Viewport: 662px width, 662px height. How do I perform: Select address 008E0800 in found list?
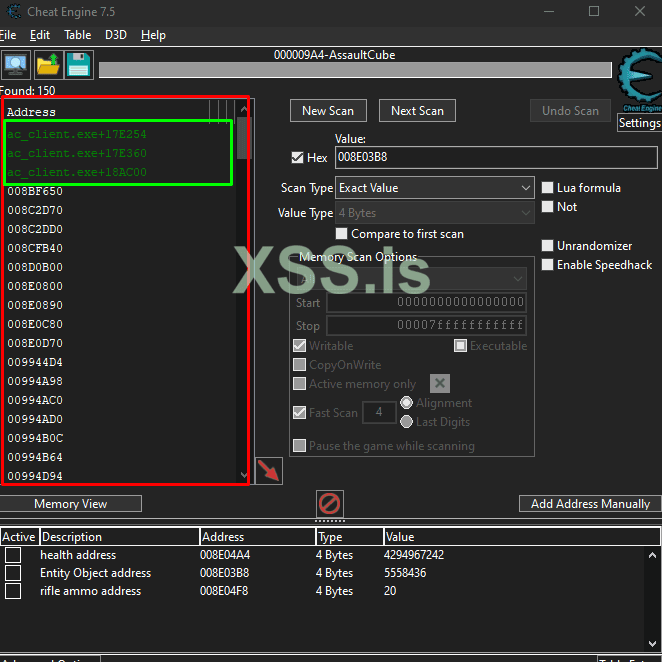(x=35, y=286)
